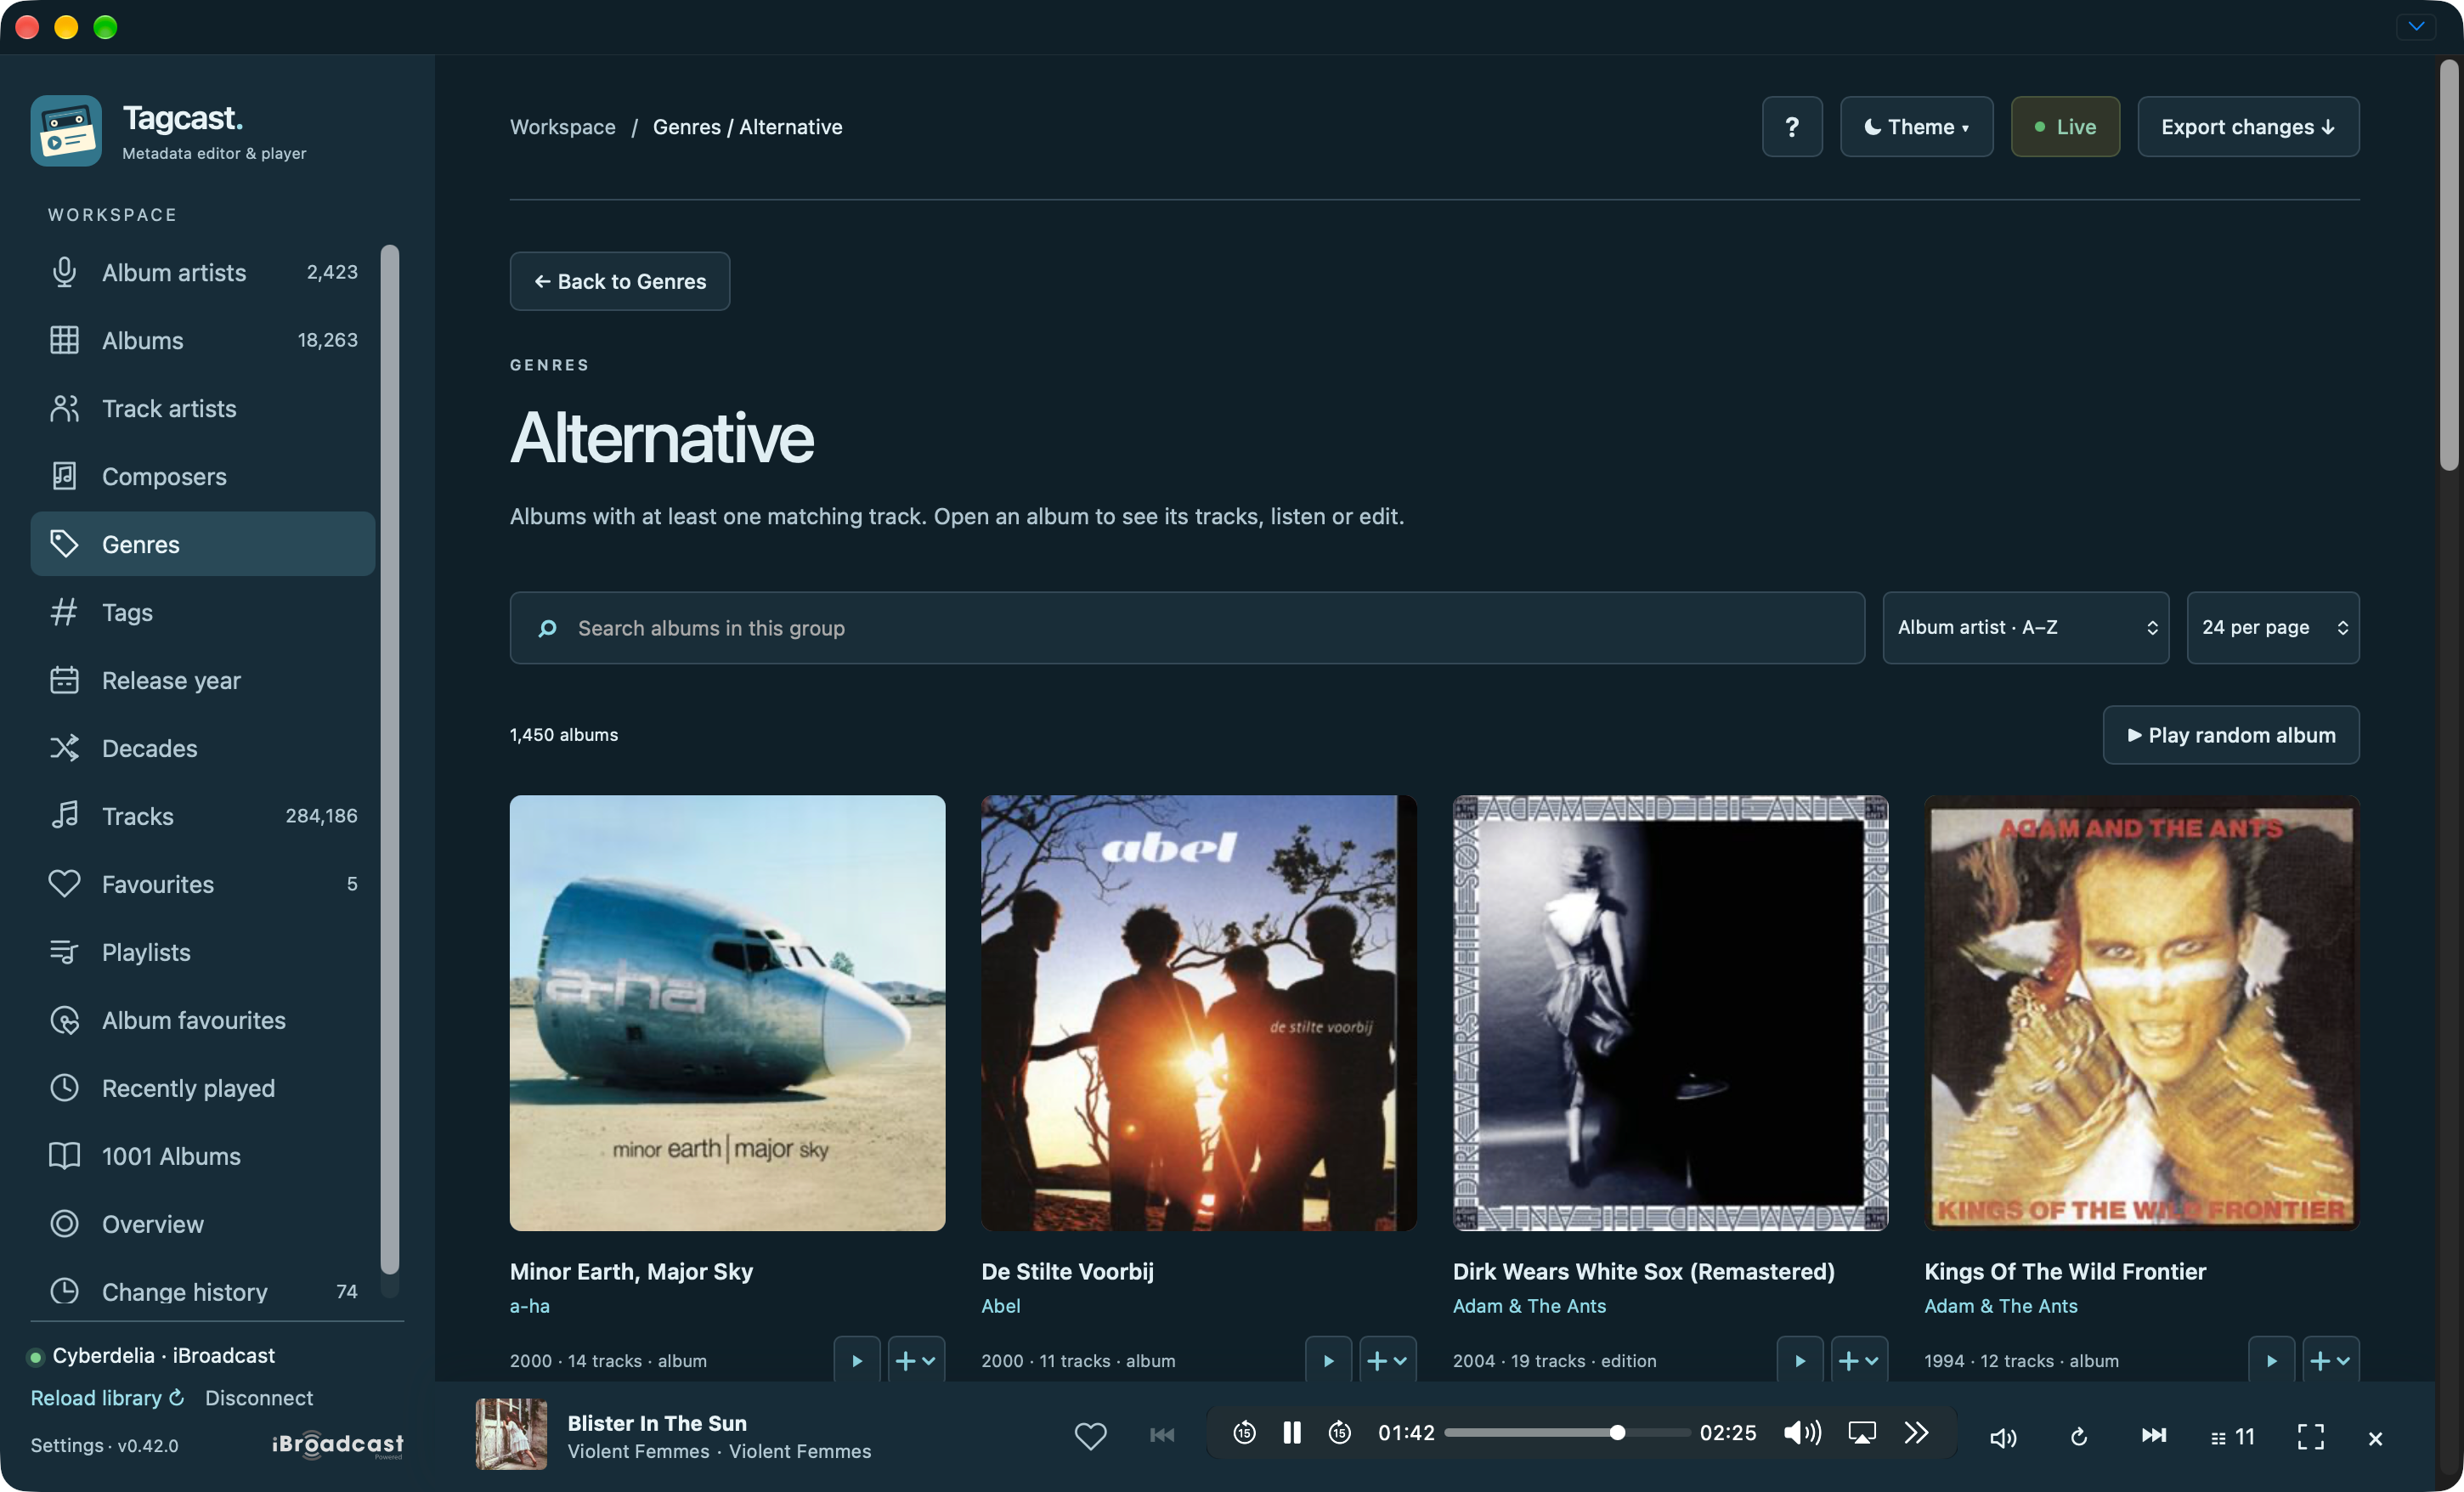Expand add menu for Kings Of The Wild Frontier
The width and height of the screenshot is (2464, 1492).
[2331, 1360]
